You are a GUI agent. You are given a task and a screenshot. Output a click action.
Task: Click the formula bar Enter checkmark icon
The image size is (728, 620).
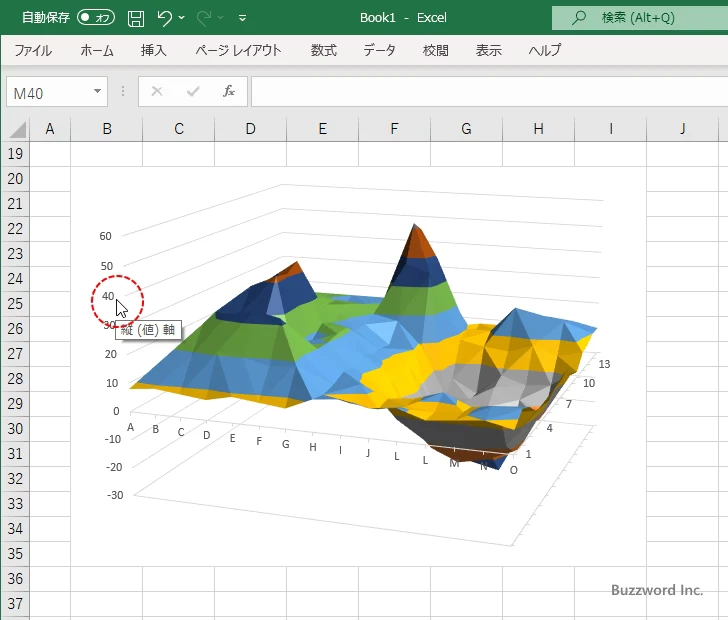point(192,92)
